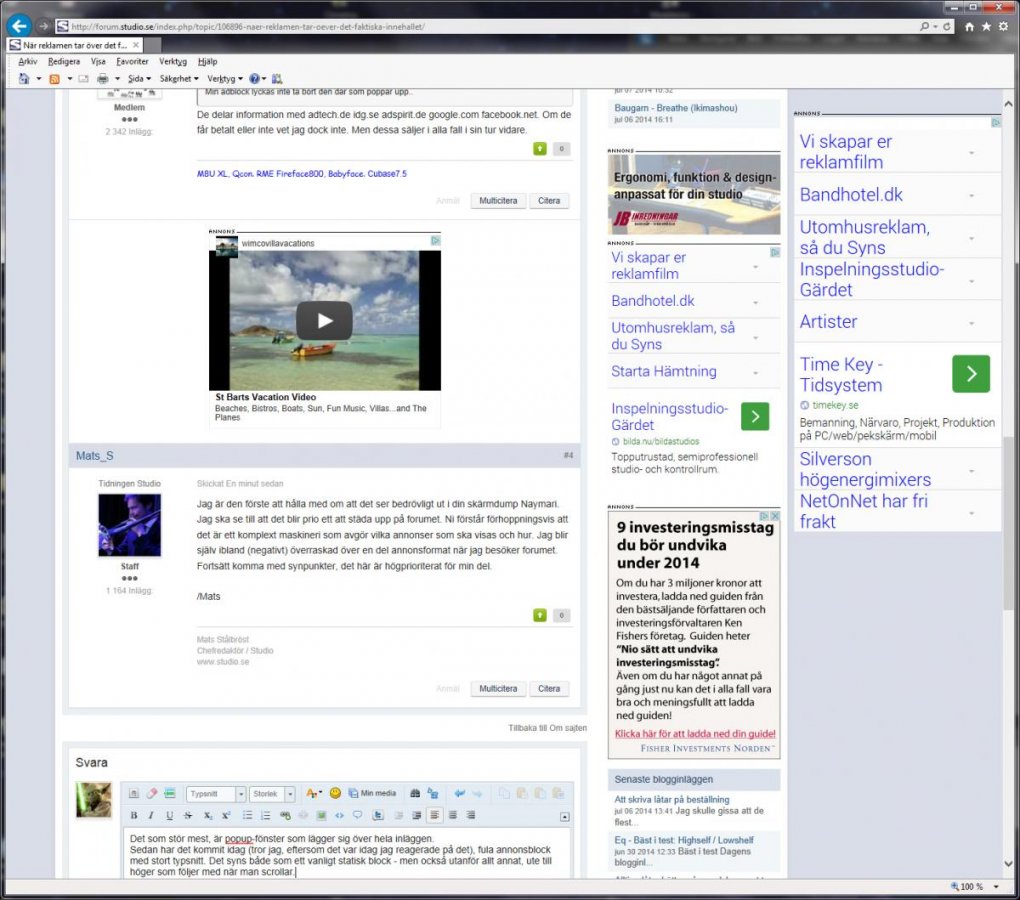1020x900 pixels.
Task: Open the Typsnitt font dropdown
Action: [x=215, y=794]
